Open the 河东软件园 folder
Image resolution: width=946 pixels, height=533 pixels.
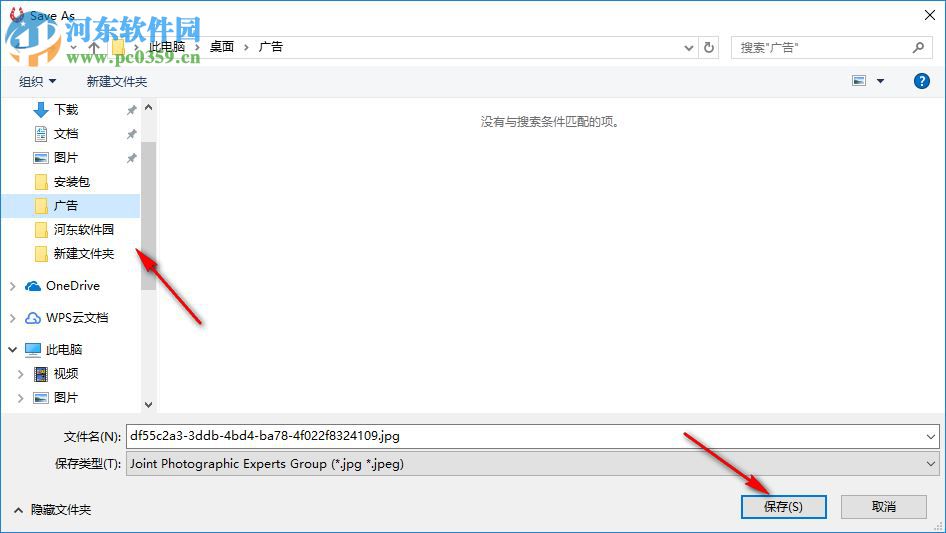83,229
